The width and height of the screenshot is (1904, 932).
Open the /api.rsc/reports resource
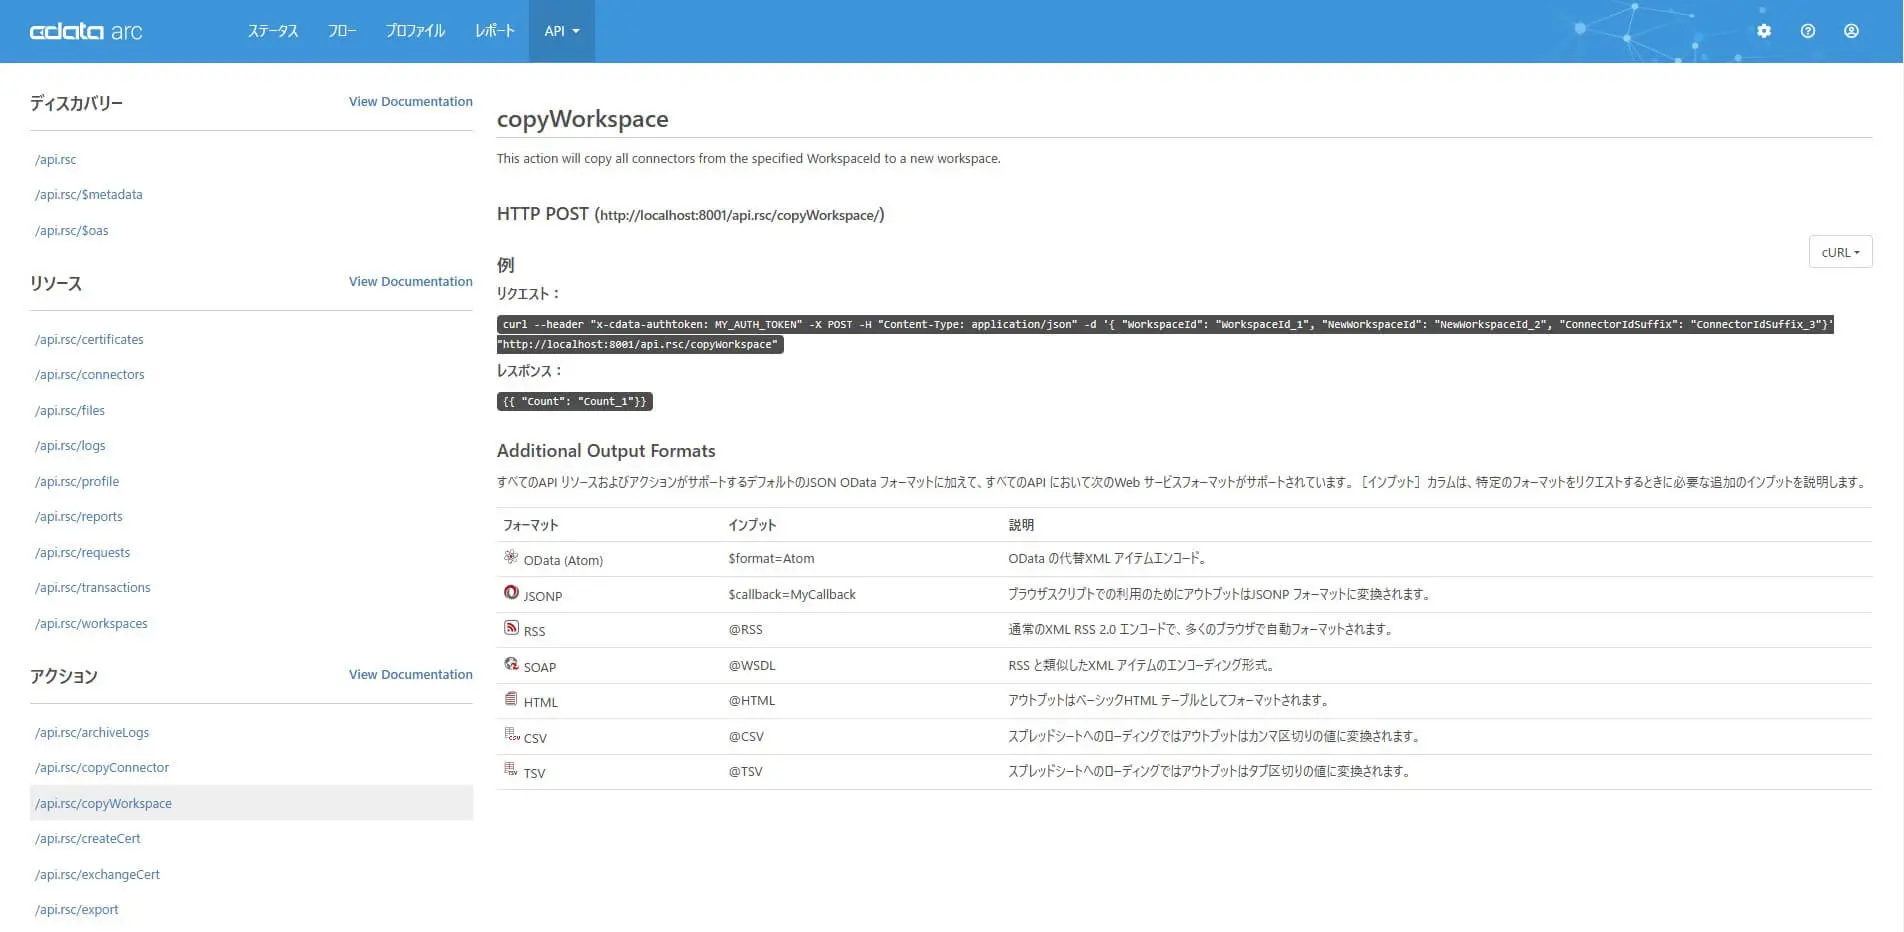tap(79, 517)
